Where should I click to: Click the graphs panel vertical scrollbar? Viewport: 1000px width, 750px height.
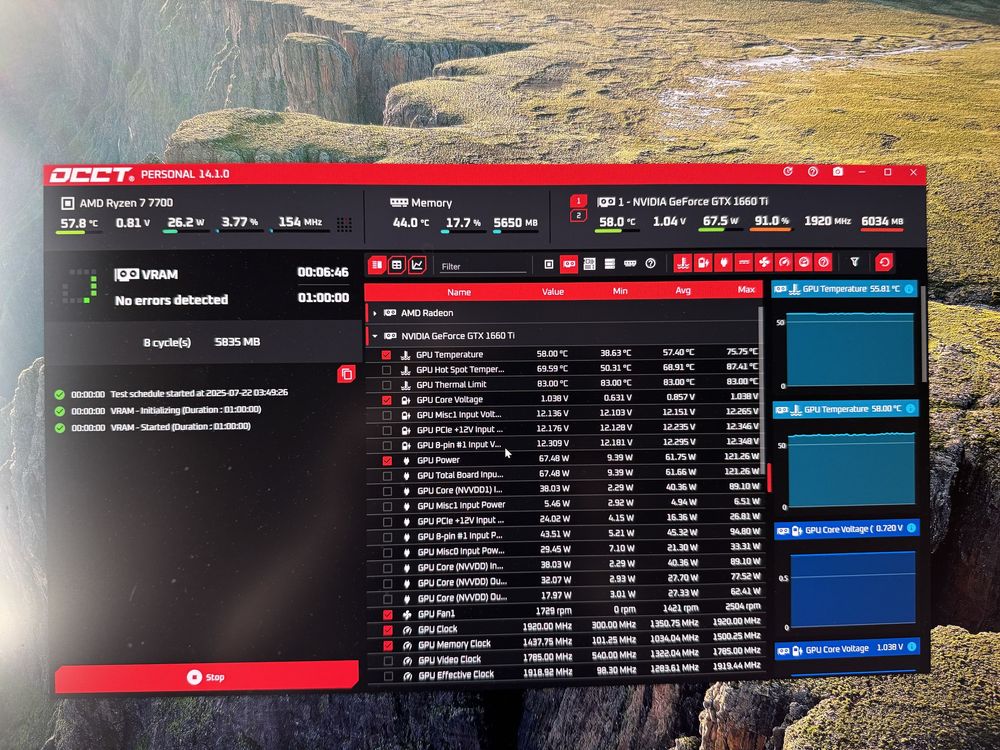pyautogui.click(x=923, y=335)
